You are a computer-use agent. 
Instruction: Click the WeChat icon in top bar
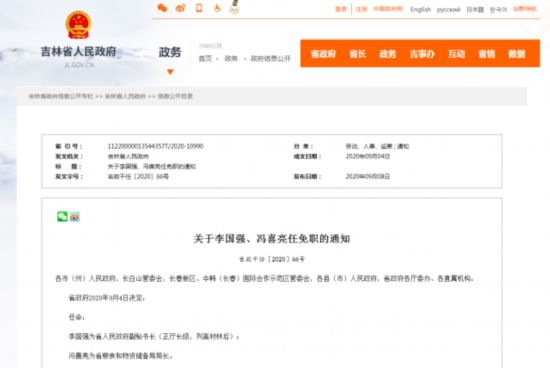tap(162, 8)
